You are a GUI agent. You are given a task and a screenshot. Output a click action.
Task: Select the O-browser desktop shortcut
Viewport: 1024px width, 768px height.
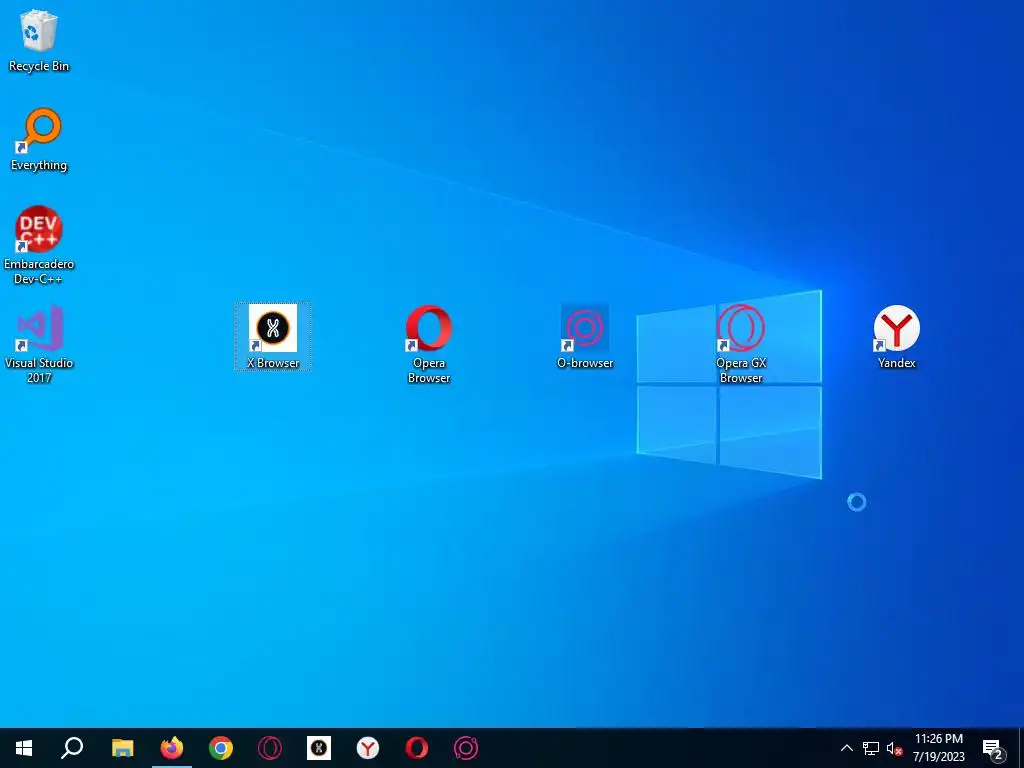tap(584, 336)
